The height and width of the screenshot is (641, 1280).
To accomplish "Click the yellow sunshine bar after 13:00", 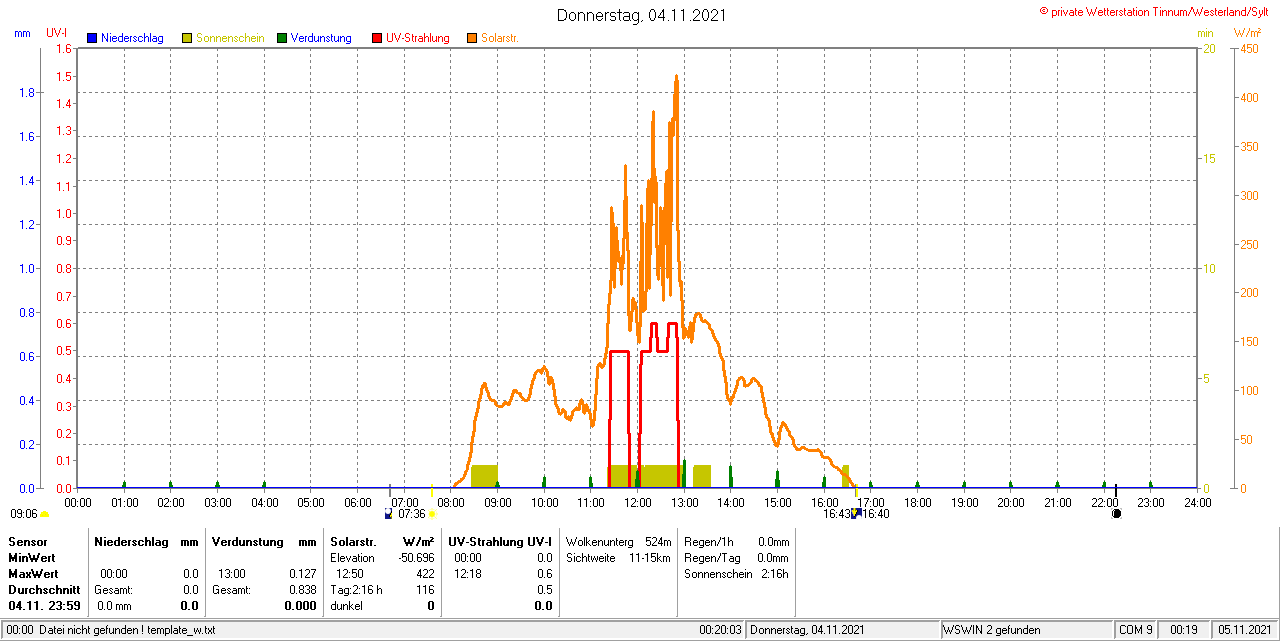I will pos(702,476).
